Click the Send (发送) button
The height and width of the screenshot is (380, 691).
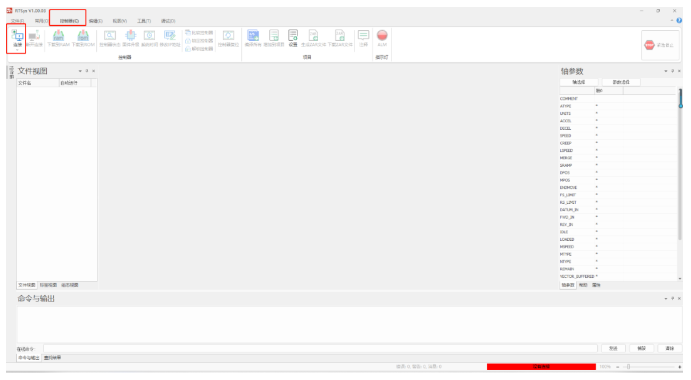(613, 348)
